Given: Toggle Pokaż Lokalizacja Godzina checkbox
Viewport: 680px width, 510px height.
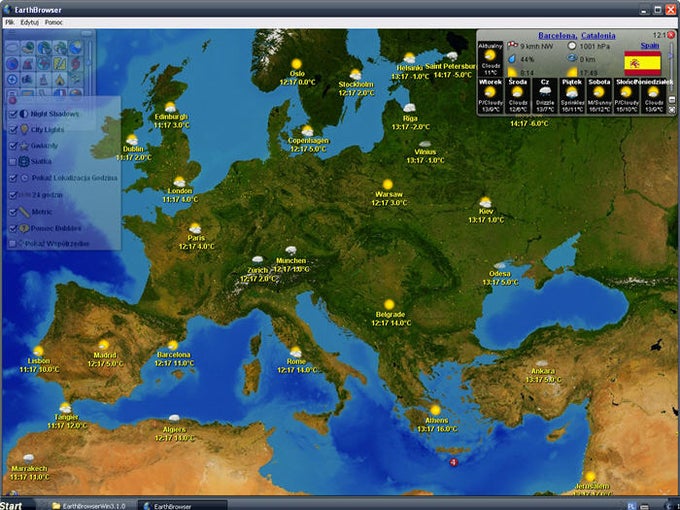Looking at the screenshot, I should tap(13, 178).
